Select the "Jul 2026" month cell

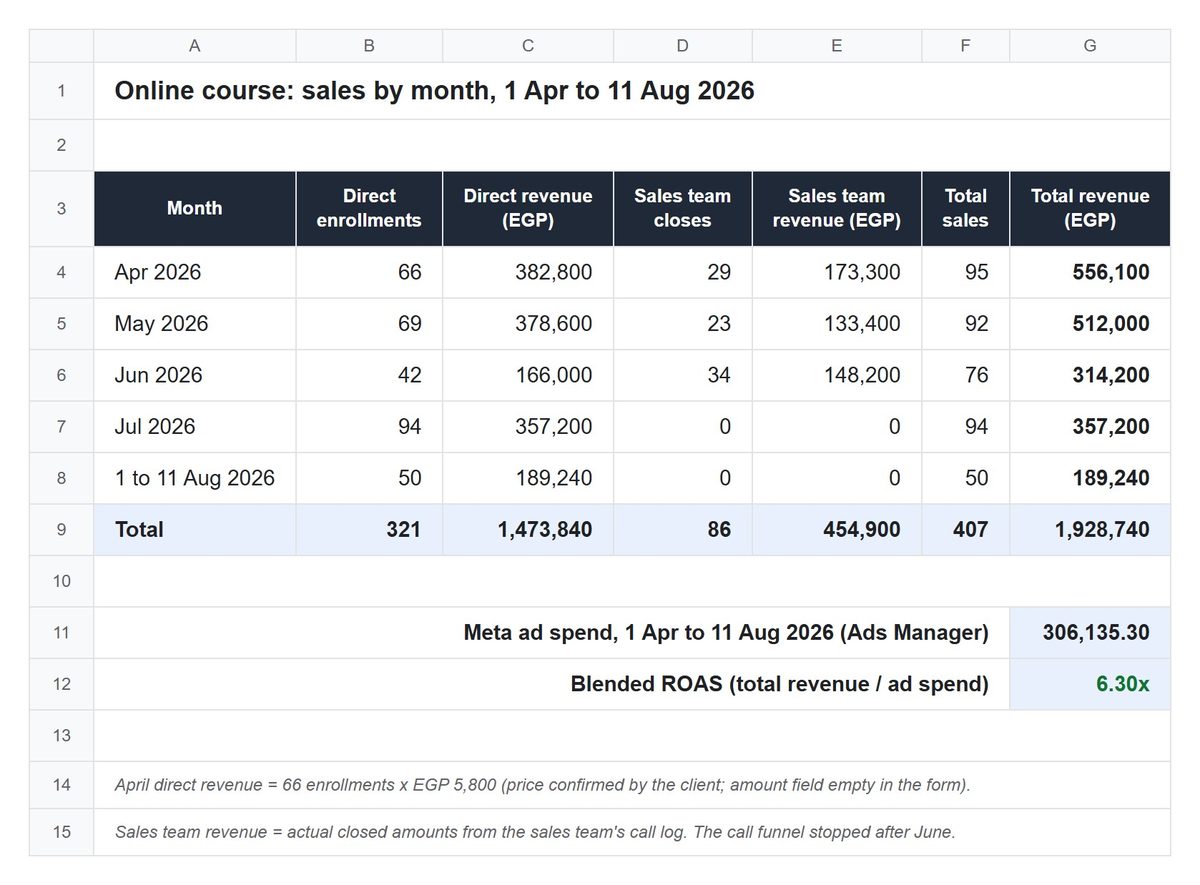(195, 427)
